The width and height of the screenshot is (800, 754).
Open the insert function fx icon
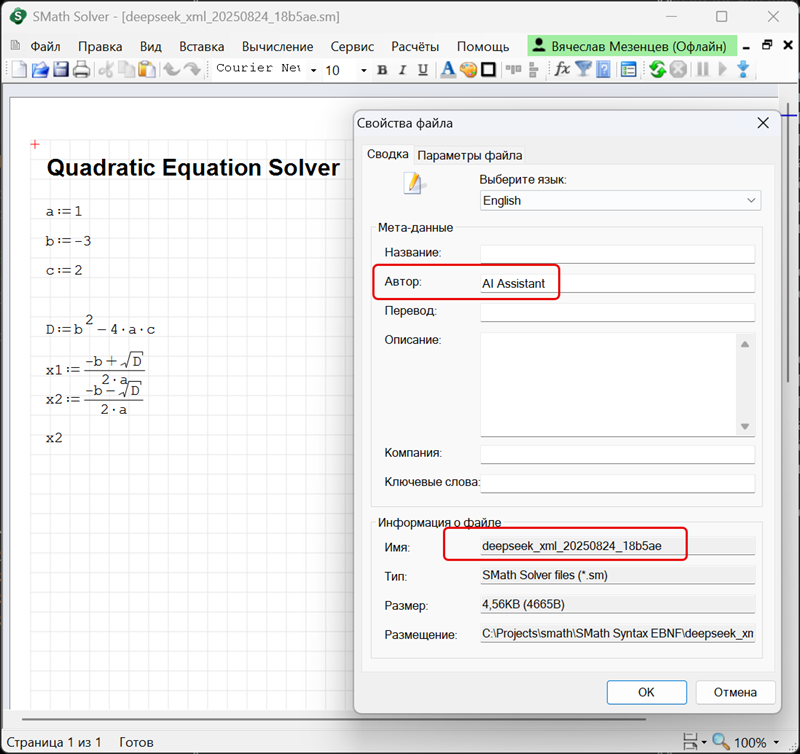(x=563, y=69)
